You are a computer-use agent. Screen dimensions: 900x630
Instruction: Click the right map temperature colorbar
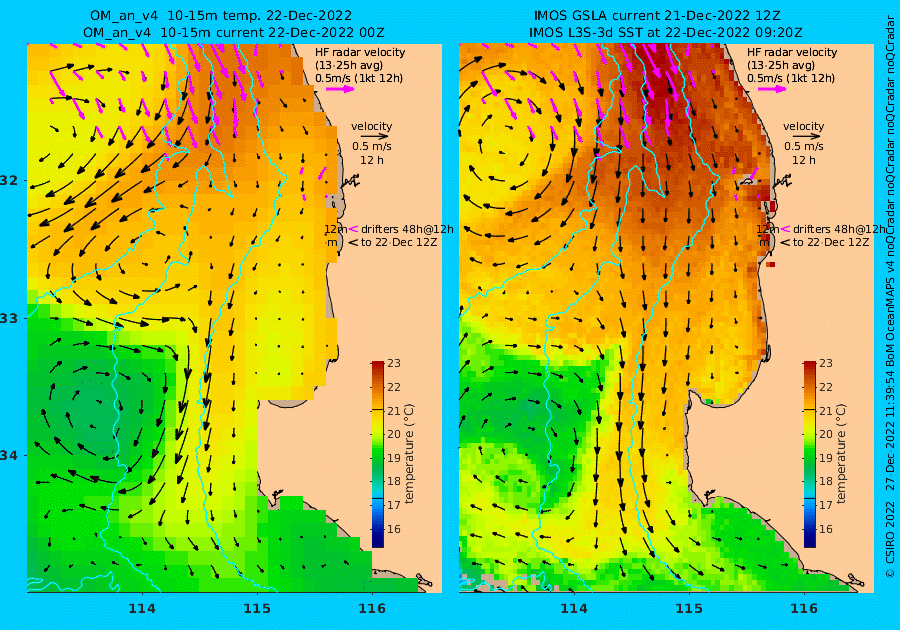point(809,454)
